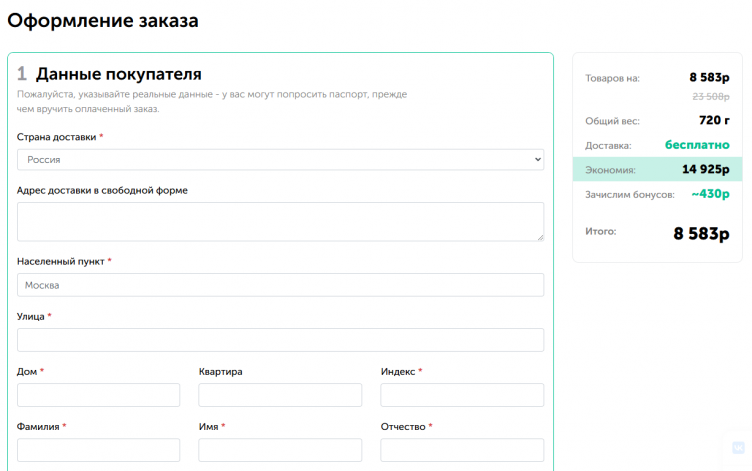Click the бесплатно delivery value
This screenshot has height=471, width=752.
pos(697,145)
